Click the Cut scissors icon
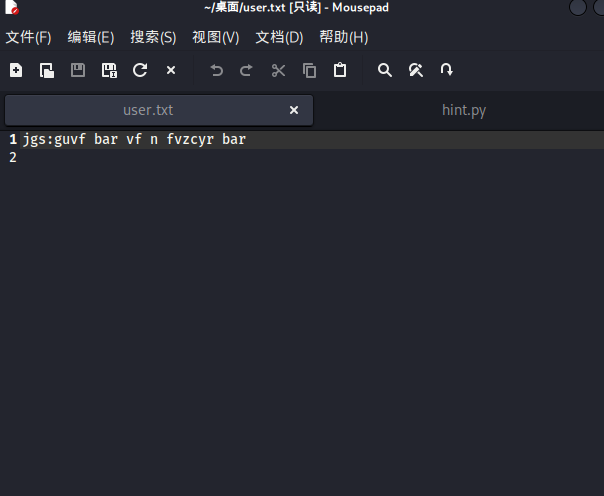 coord(278,70)
